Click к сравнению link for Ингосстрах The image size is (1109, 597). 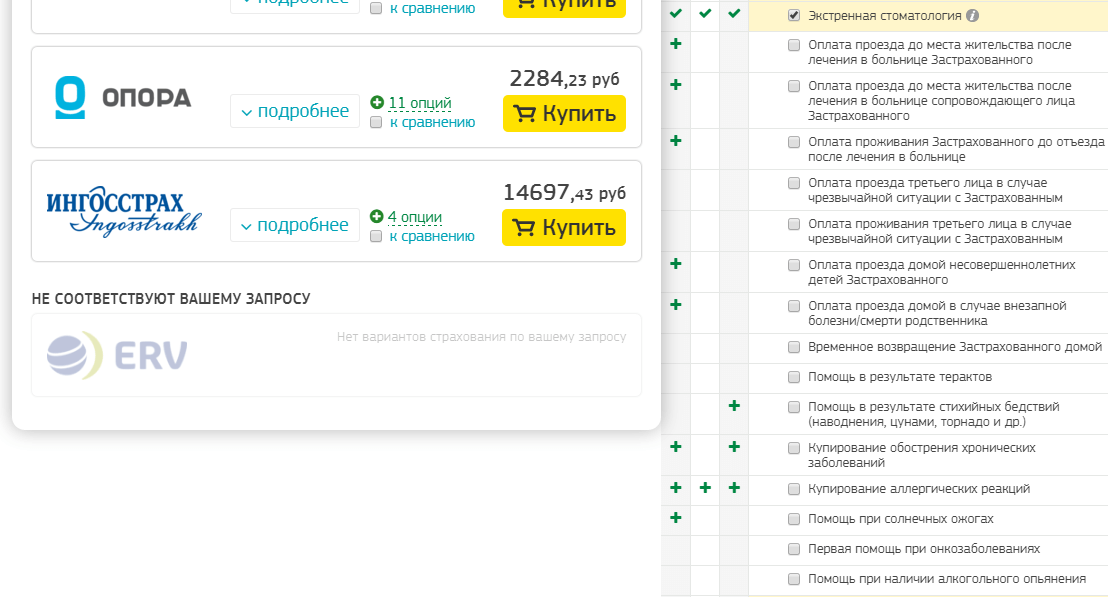pos(432,236)
